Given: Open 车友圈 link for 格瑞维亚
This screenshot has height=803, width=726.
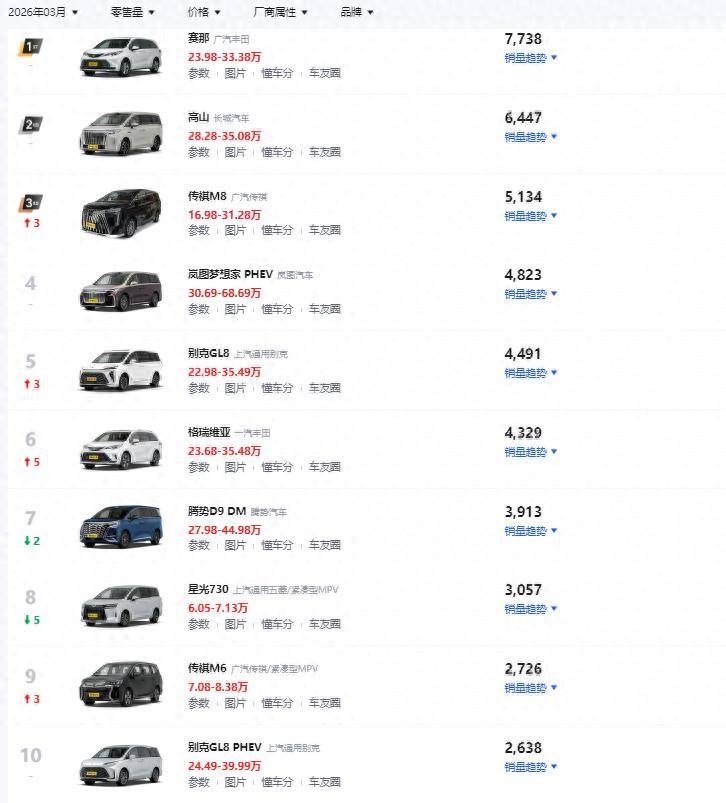Looking at the screenshot, I should (x=324, y=467).
